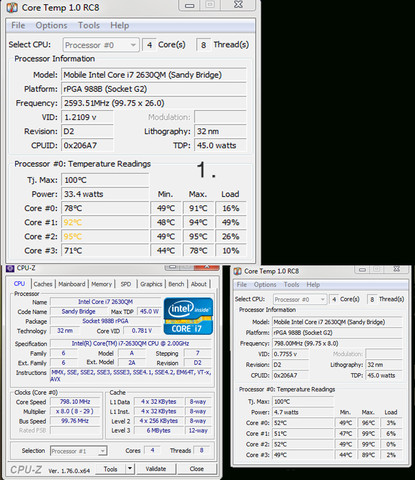Click the Tools button in CPU-Z
The height and width of the screenshot is (480, 415).
(x=110, y=469)
